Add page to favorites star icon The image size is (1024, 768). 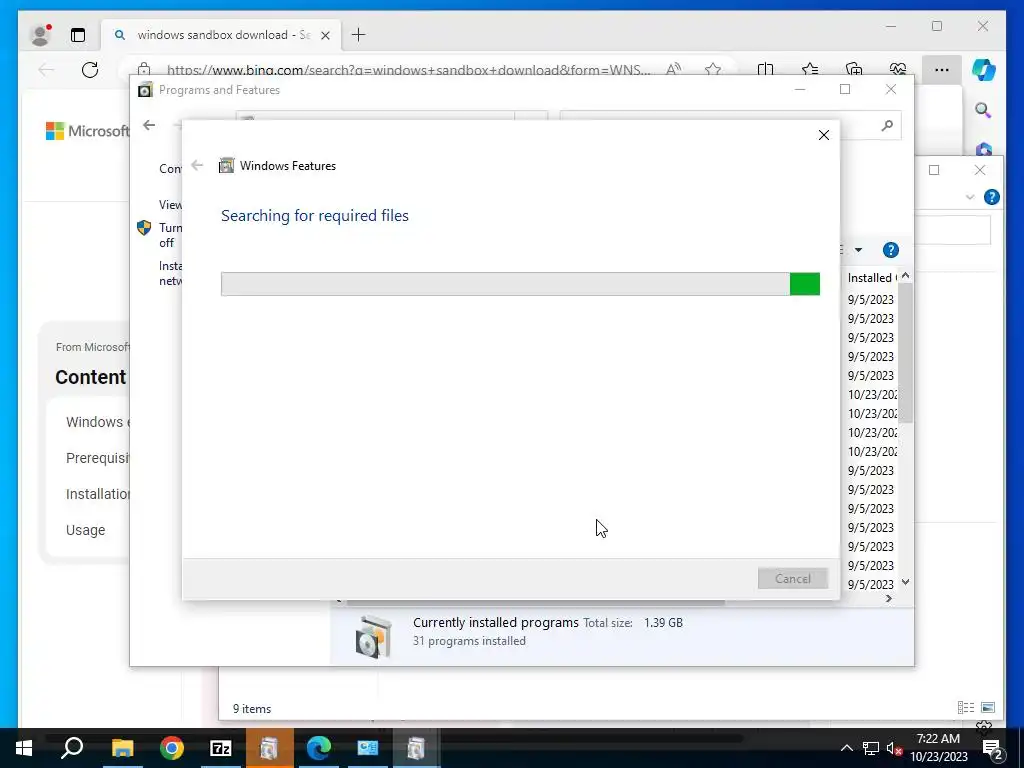pyautogui.click(x=713, y=69)
